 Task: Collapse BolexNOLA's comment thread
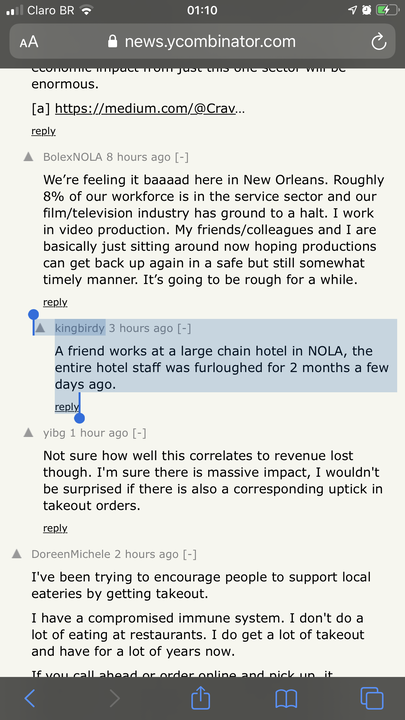click(x=182, y=157)
